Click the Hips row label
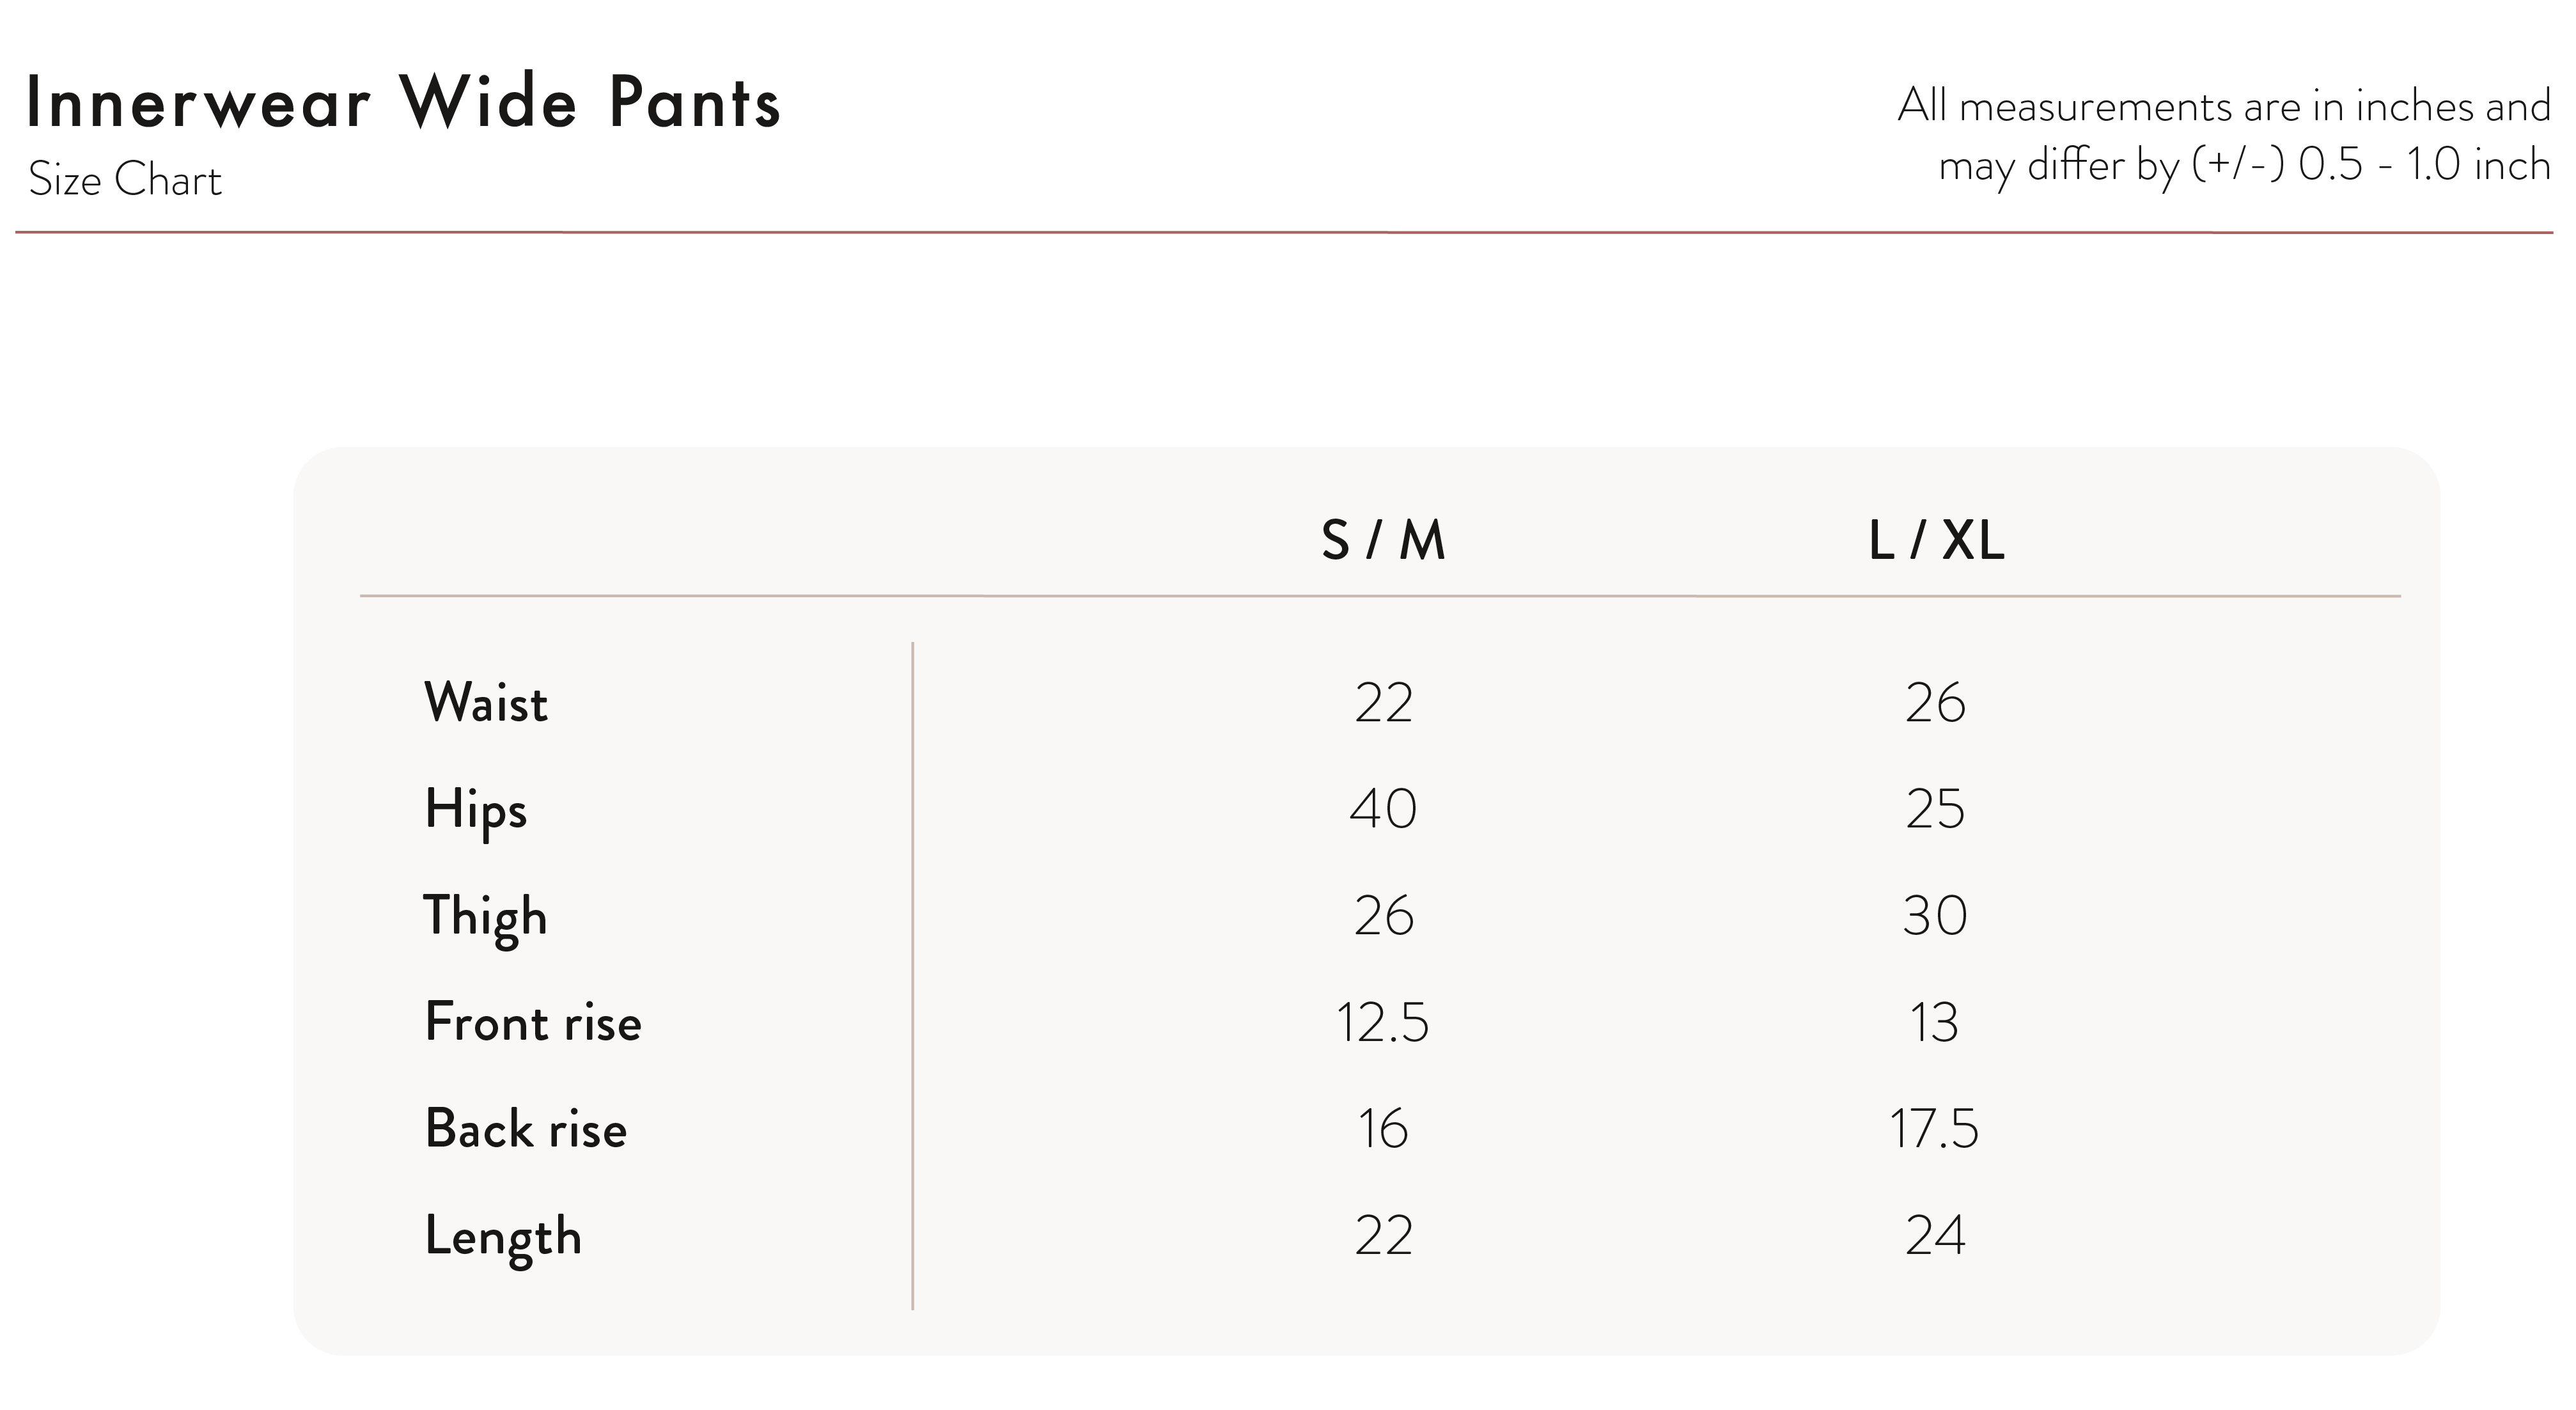 [x=475, y=809]
